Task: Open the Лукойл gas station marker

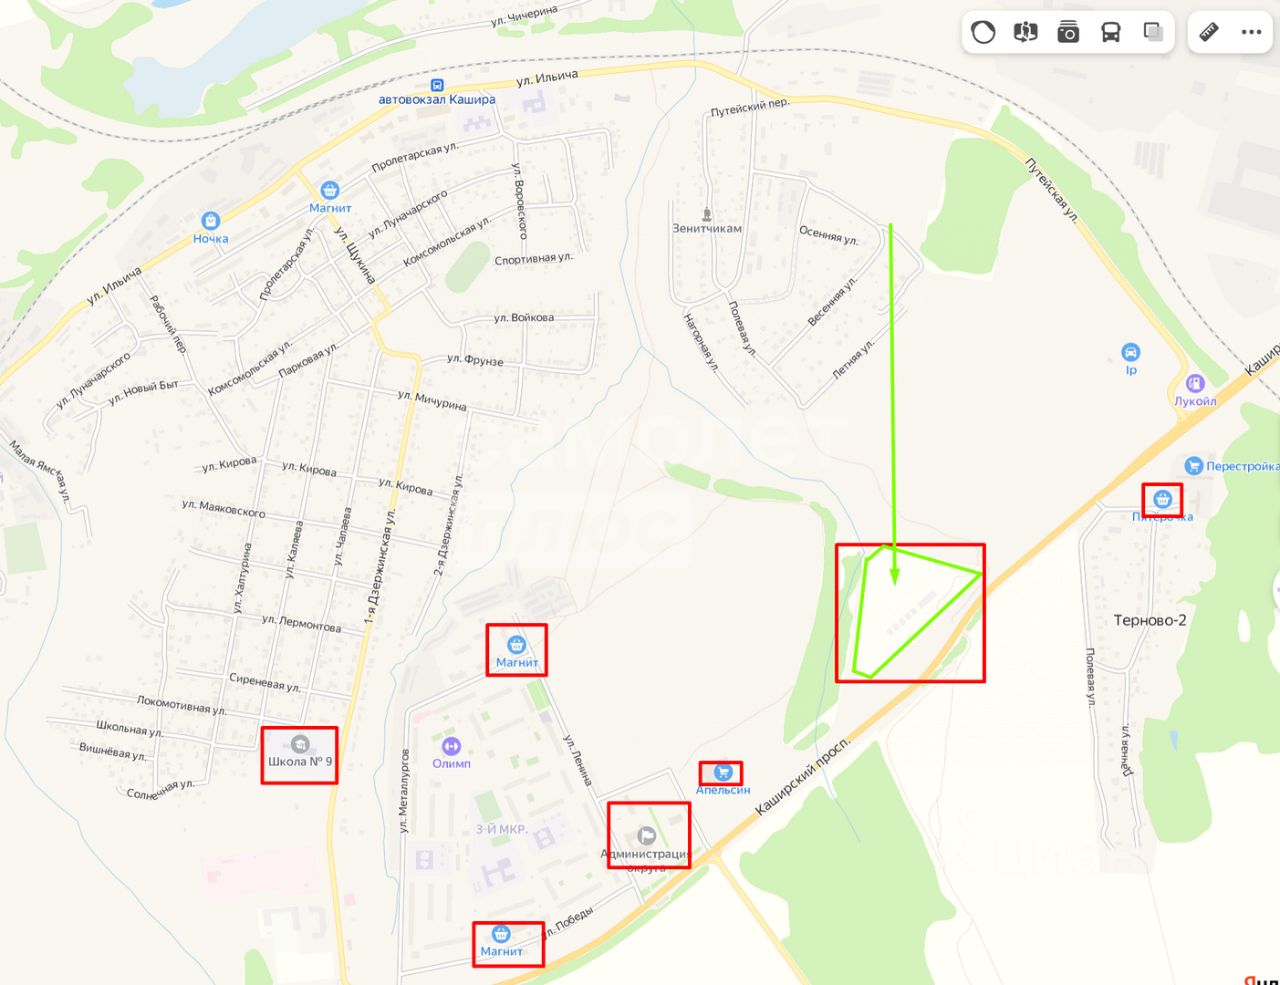Action: click(x=1195, y=383)
